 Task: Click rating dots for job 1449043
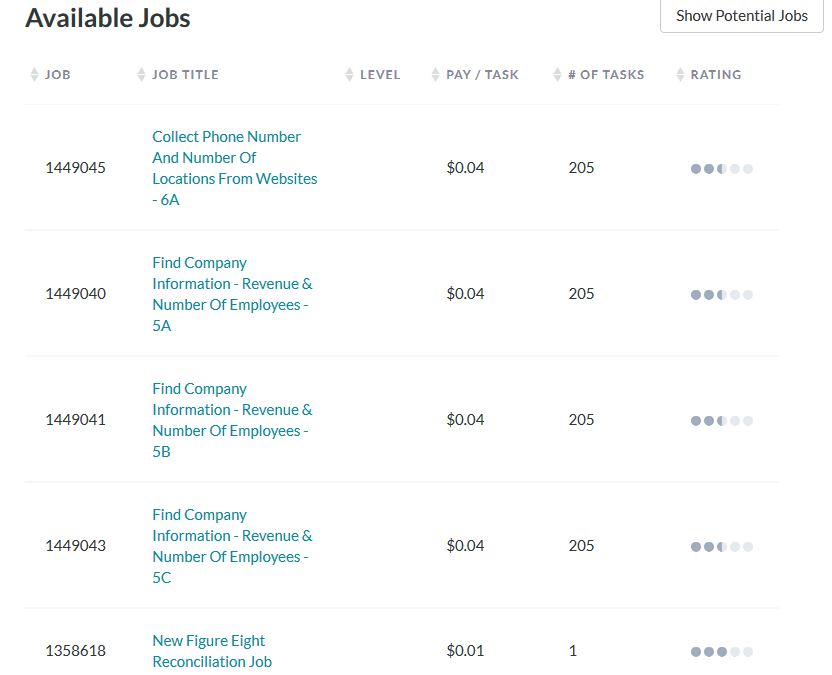721,547
